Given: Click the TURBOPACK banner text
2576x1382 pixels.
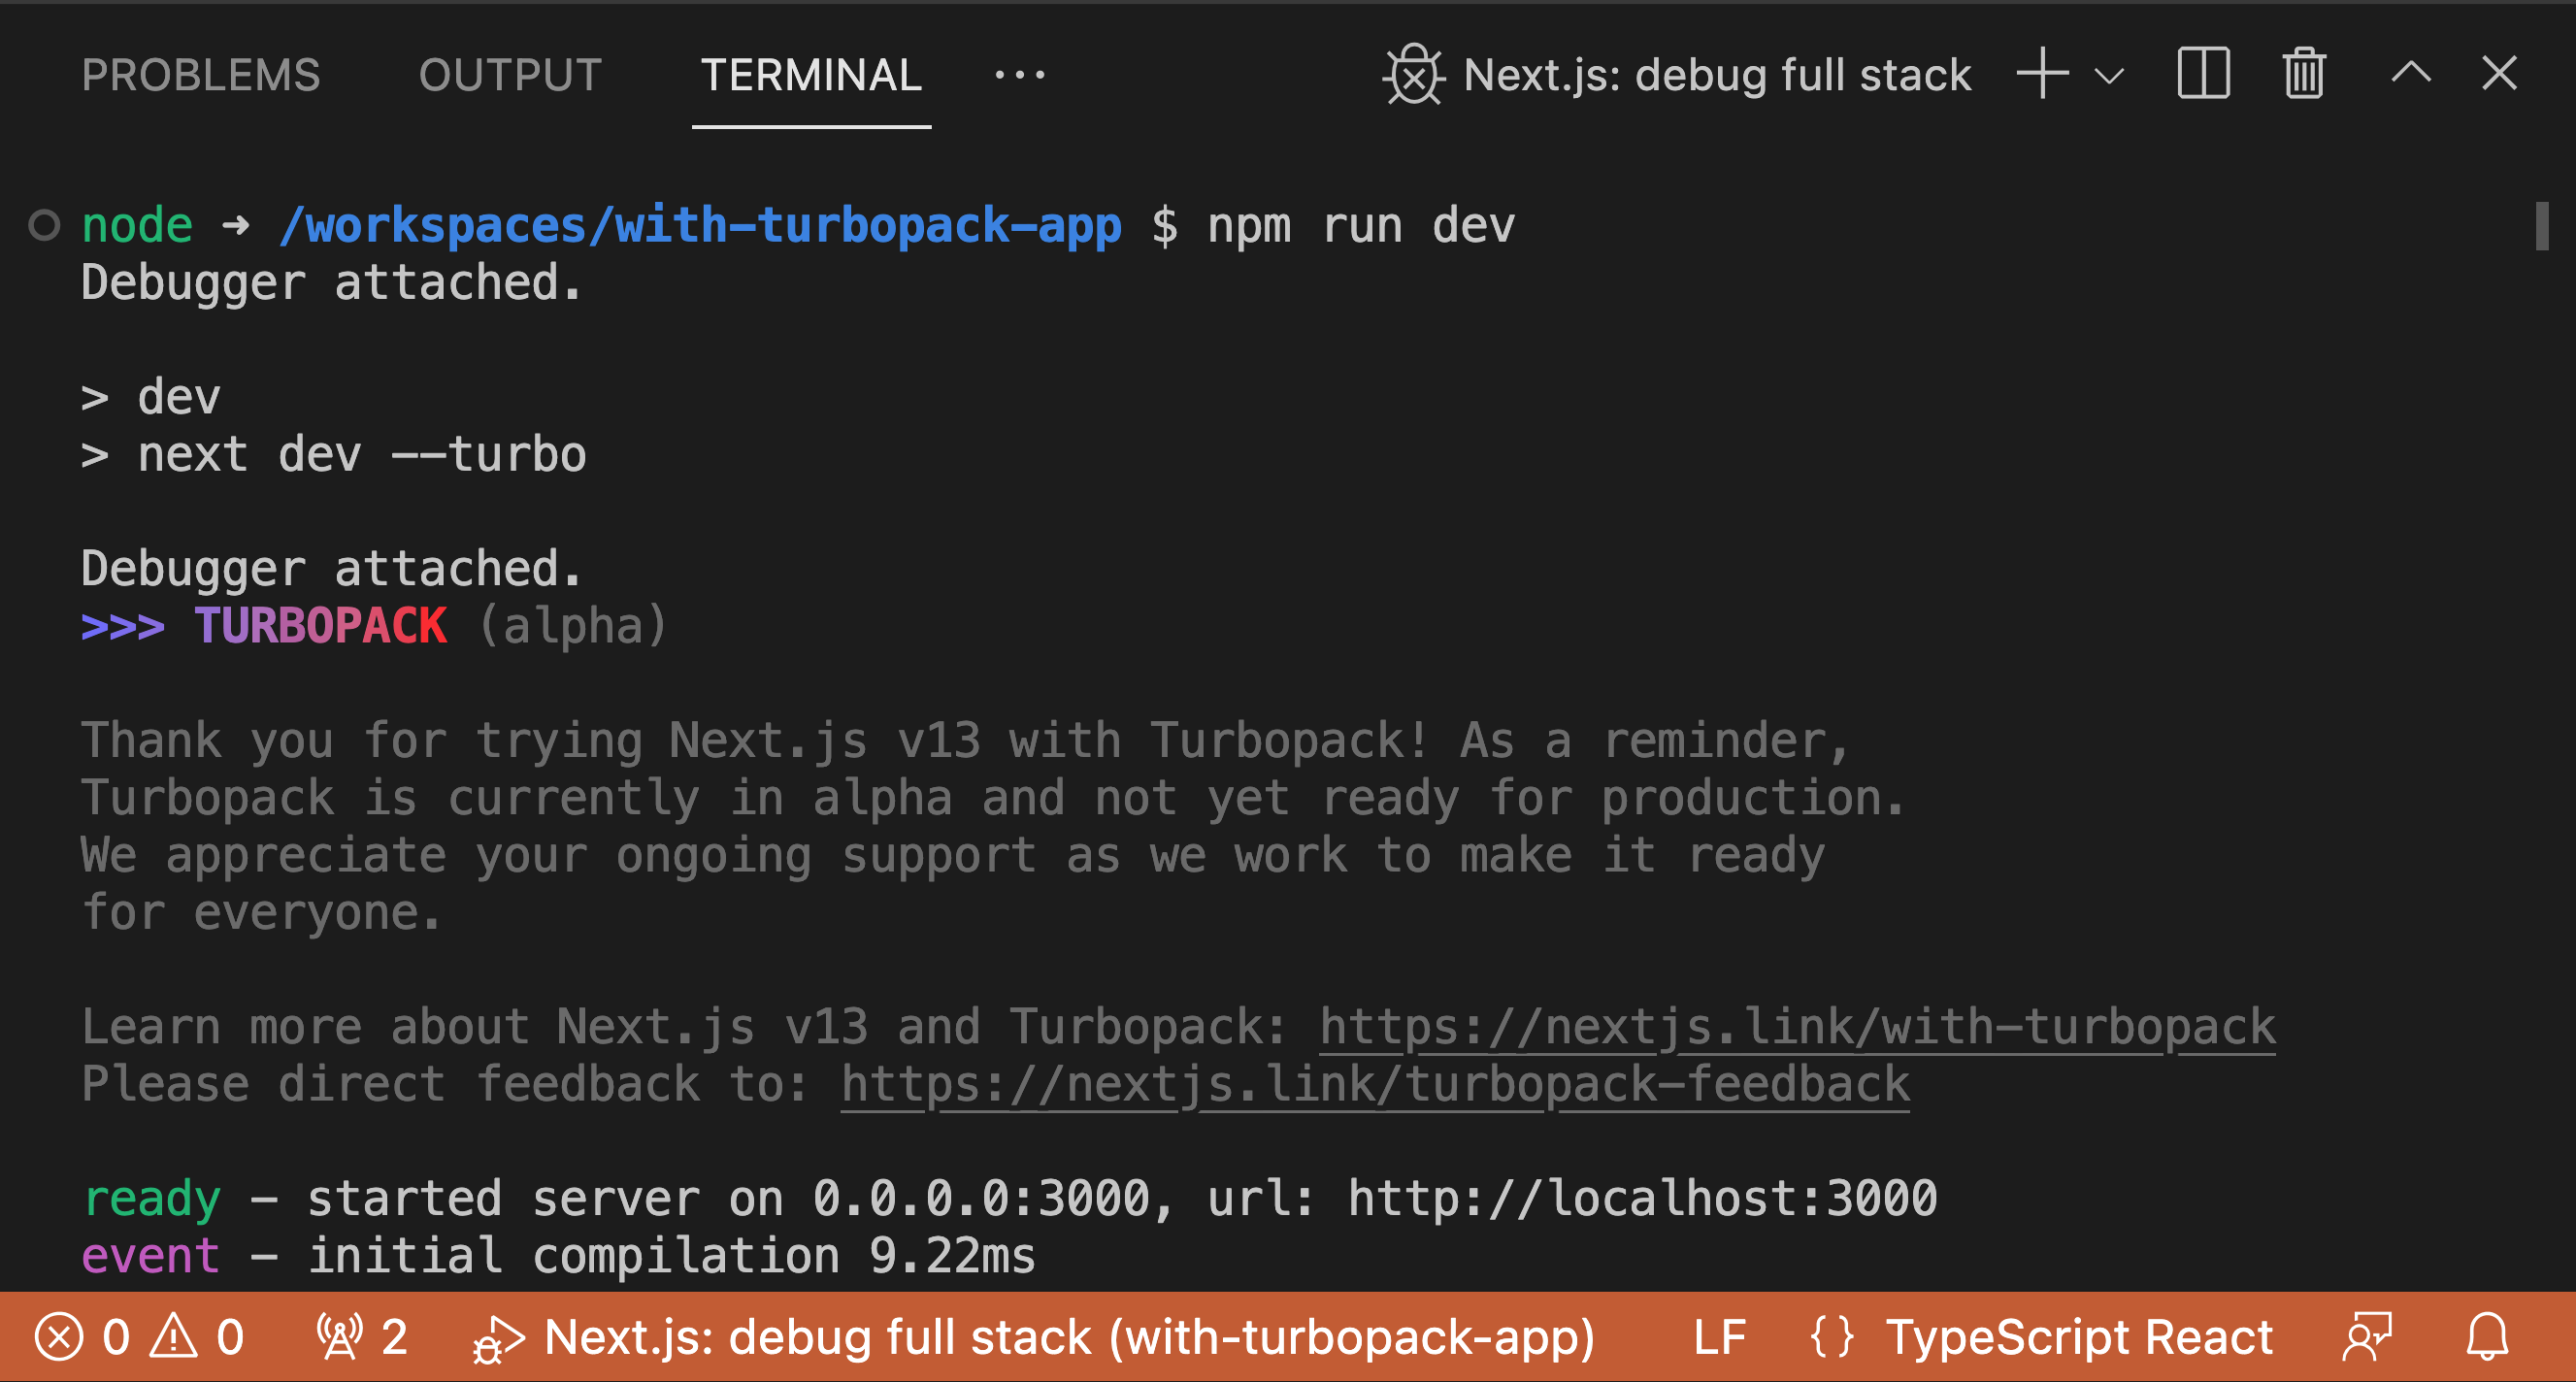Looking at the screenshot, I should click(320, 626).
